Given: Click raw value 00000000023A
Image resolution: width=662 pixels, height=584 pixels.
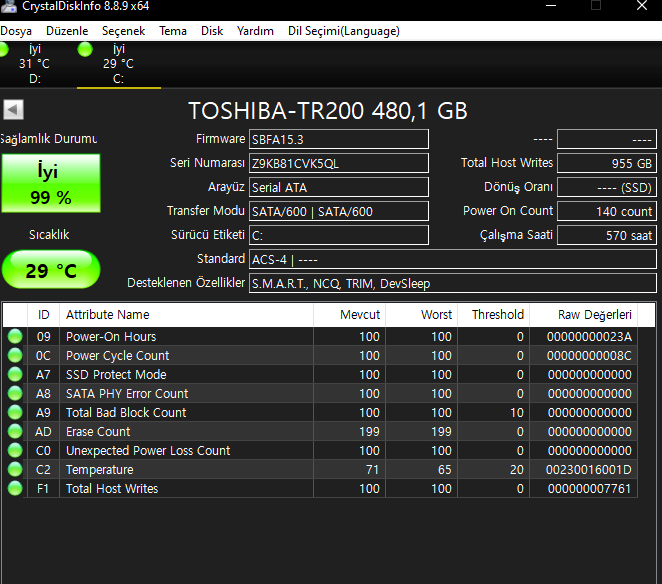Looking at the screenshot, I should [589, 337].
